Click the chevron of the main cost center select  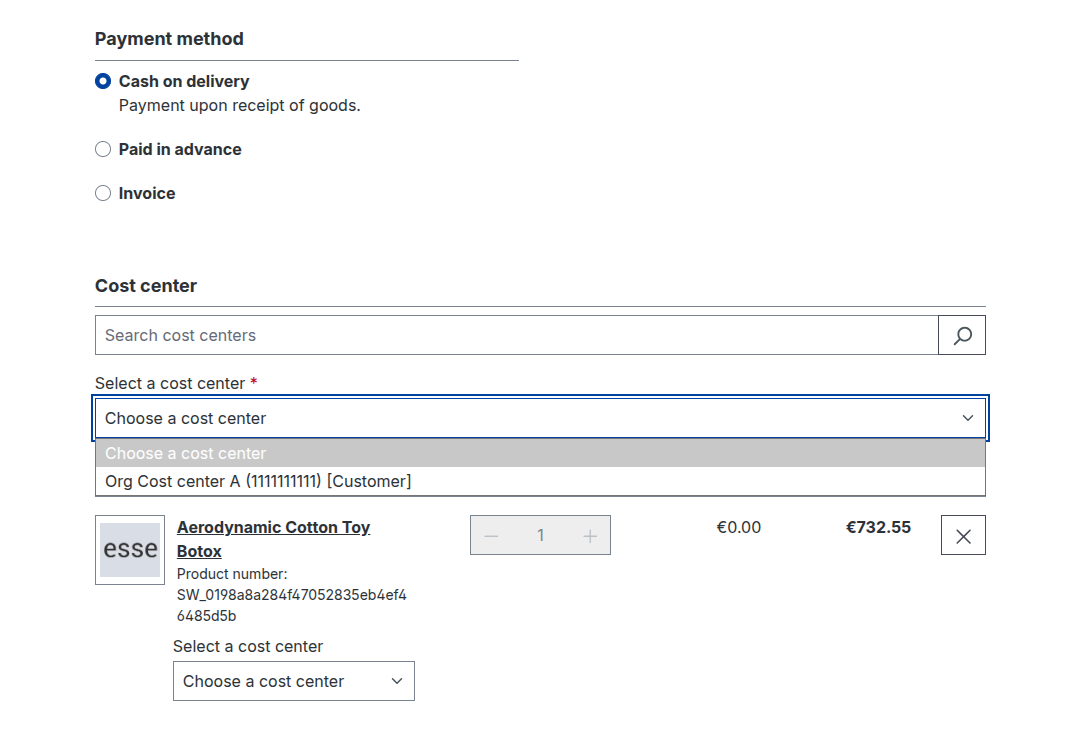click(x=967, y=418)
